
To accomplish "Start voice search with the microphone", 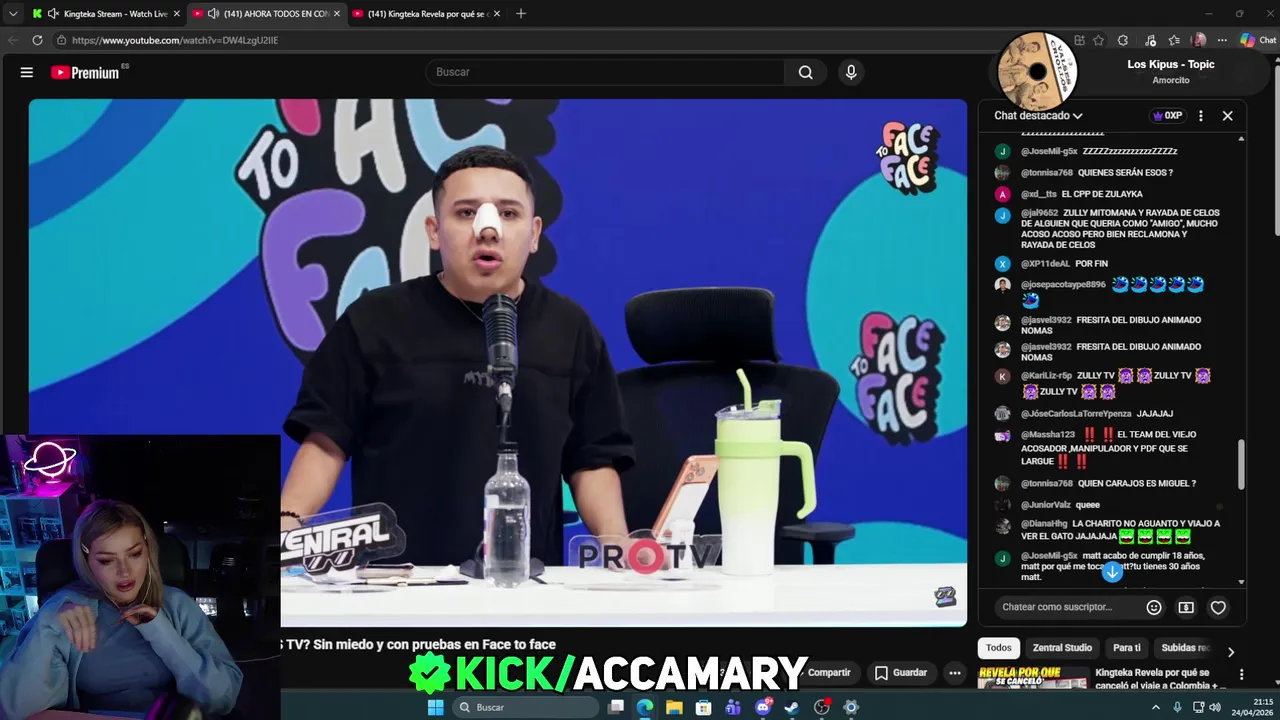I will pos(851,72).
